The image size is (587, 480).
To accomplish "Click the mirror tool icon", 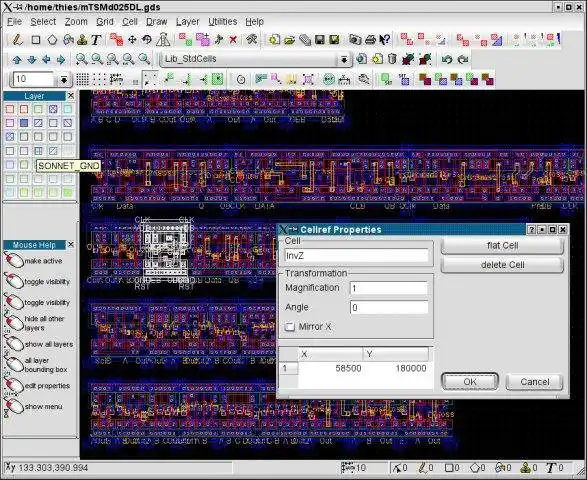I will pos(163,39).
